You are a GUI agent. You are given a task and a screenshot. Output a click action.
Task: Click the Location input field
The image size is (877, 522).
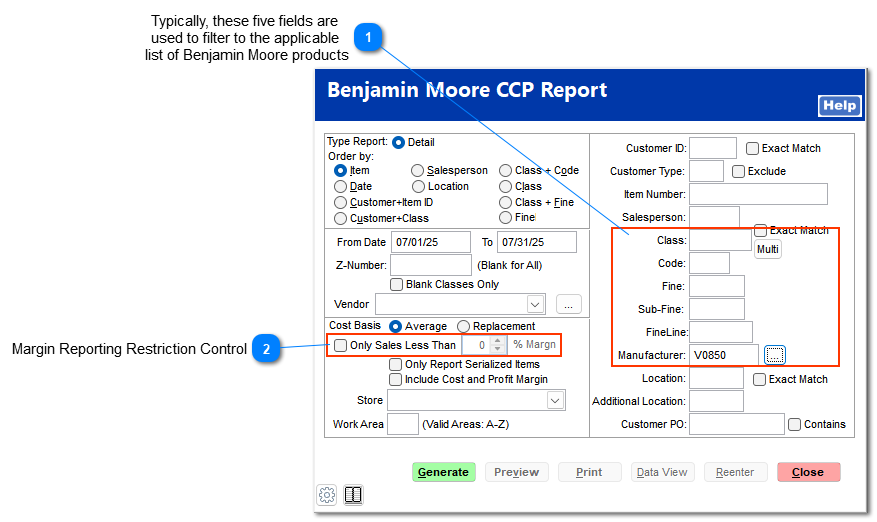tap(716, 378)
